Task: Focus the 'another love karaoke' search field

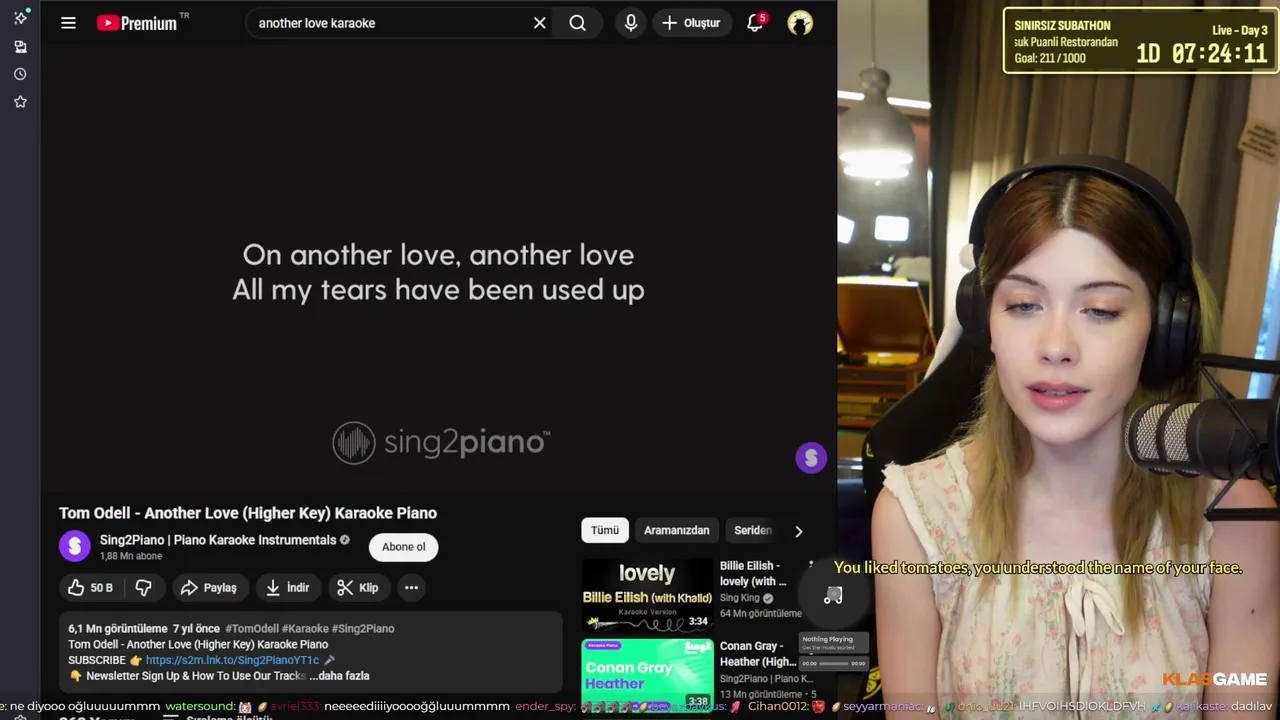Action: pyautogui.click(x=390, y=23)
